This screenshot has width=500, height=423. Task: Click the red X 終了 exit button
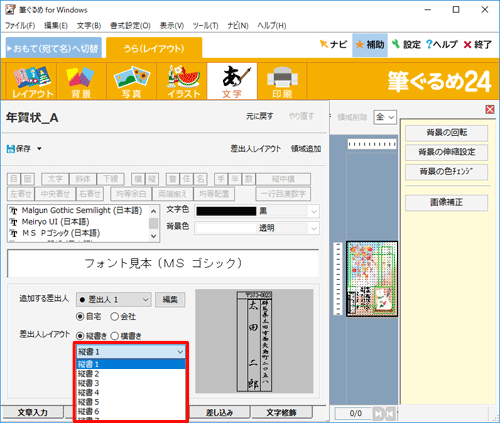pyautogui.click(x=478, y=44)
